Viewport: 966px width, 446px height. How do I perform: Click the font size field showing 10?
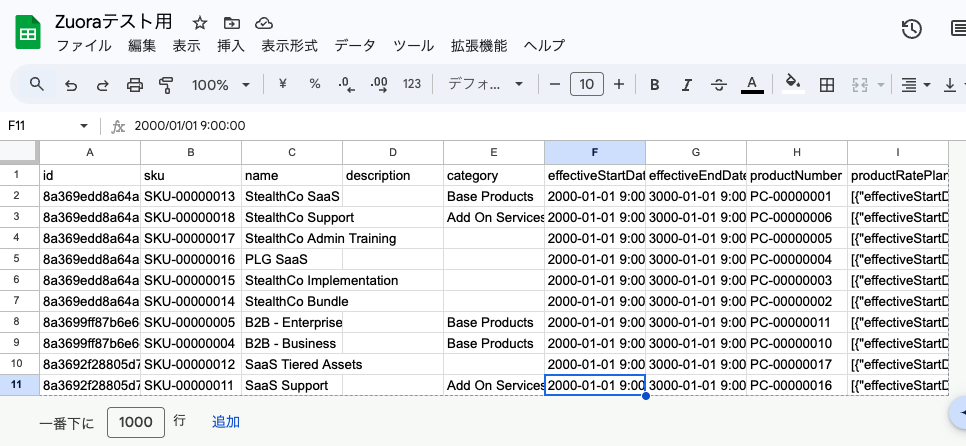point(586,84)
